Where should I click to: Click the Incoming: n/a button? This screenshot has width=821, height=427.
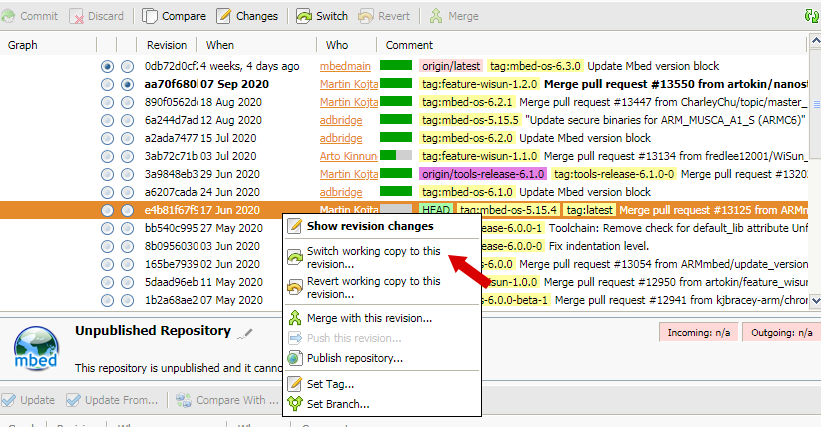(x=698, y=333)
